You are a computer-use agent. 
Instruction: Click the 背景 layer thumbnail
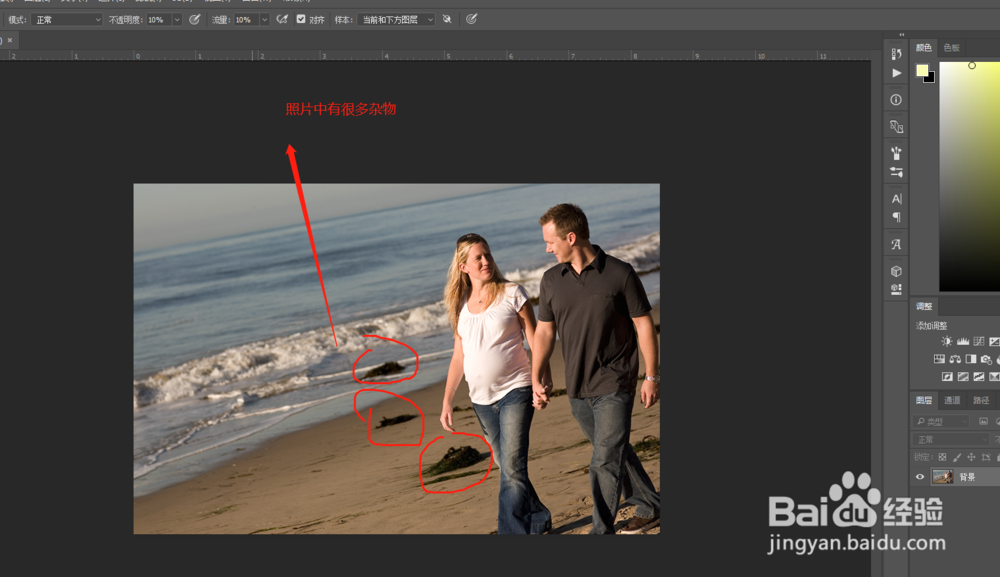[942, 477]
